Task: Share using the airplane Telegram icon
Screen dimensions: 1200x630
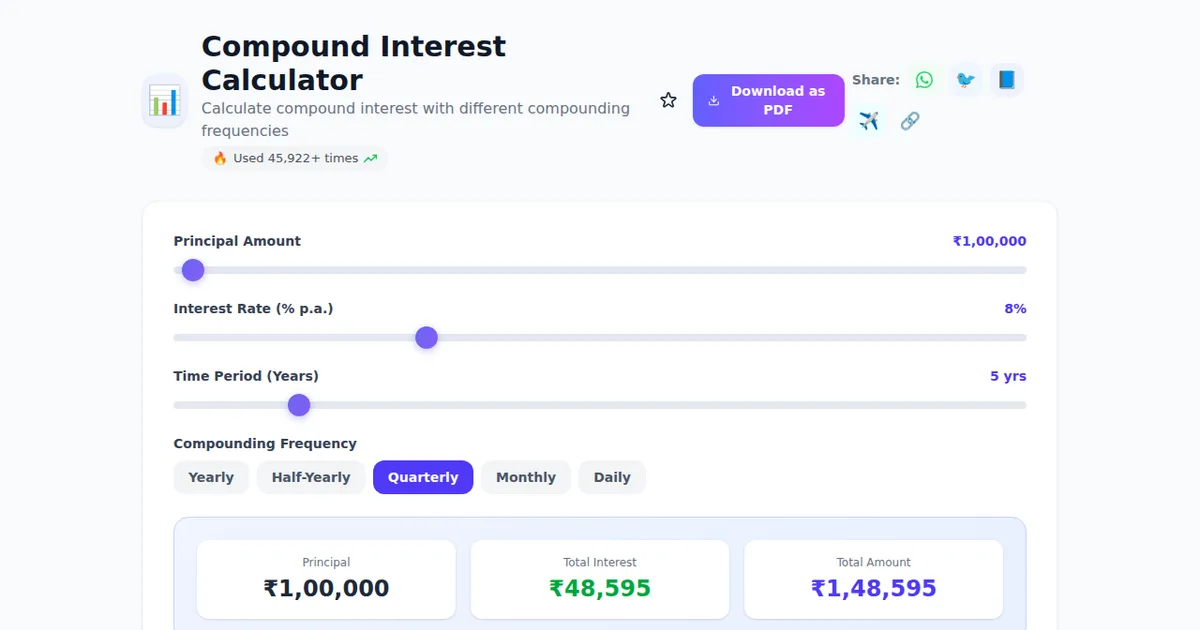Action: [869, 121]
